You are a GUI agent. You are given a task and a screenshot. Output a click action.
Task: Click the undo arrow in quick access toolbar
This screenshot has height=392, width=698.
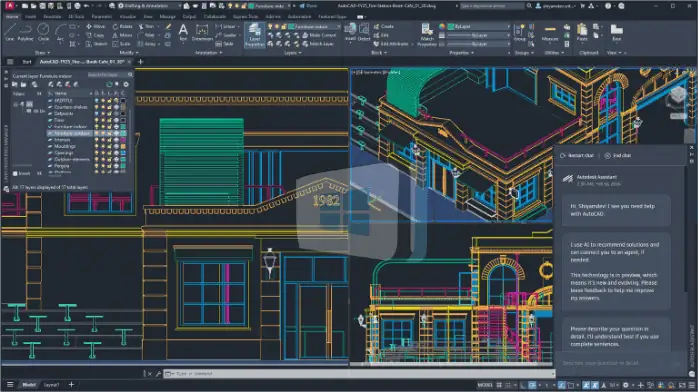[86, 6]
